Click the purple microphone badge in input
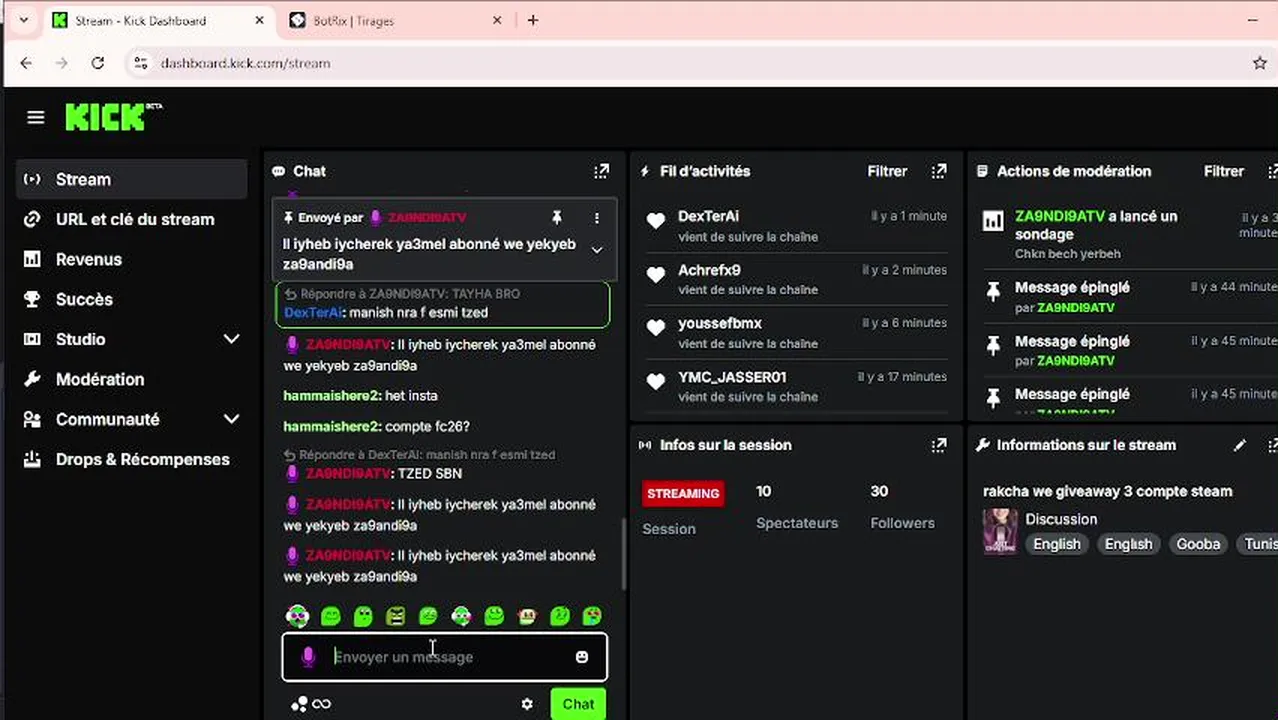The image size is (1278, 720). pos(308,657)
